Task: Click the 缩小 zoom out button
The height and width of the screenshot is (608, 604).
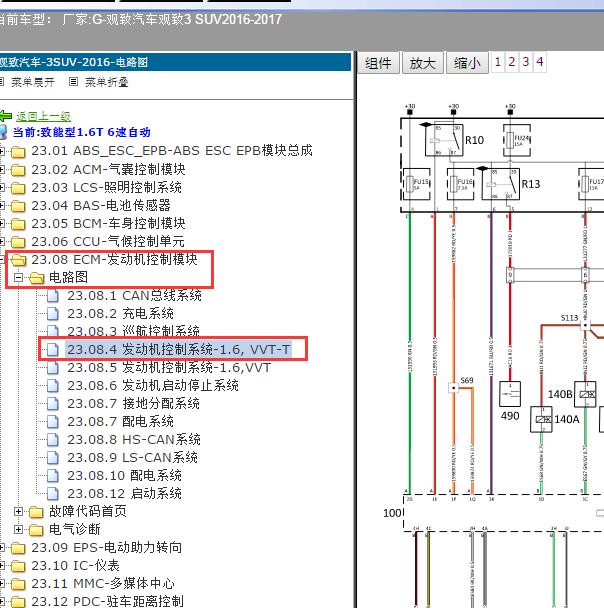Action: click(466, 63)
